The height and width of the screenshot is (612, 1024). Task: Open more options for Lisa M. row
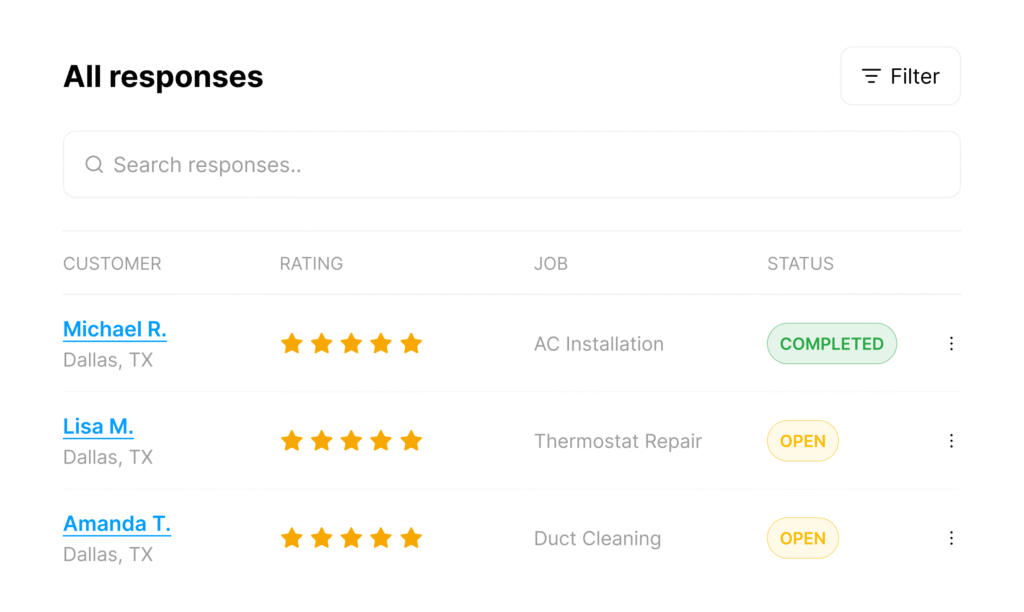951,441
